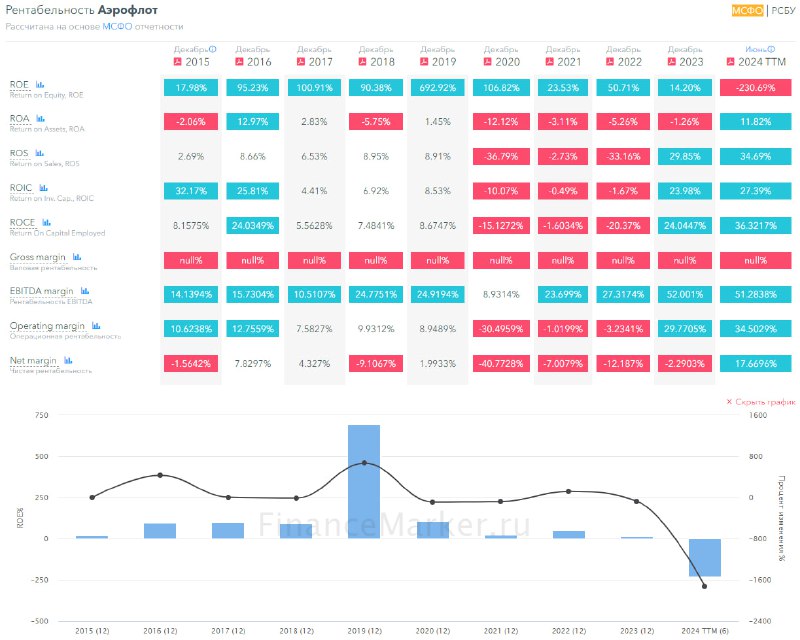
Task: Open the ROE chart icon
Action: coord(40,85)
